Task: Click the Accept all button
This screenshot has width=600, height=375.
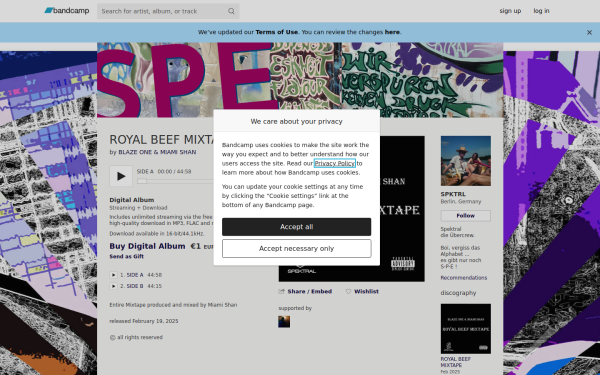Action: click(x=296, y=227)
